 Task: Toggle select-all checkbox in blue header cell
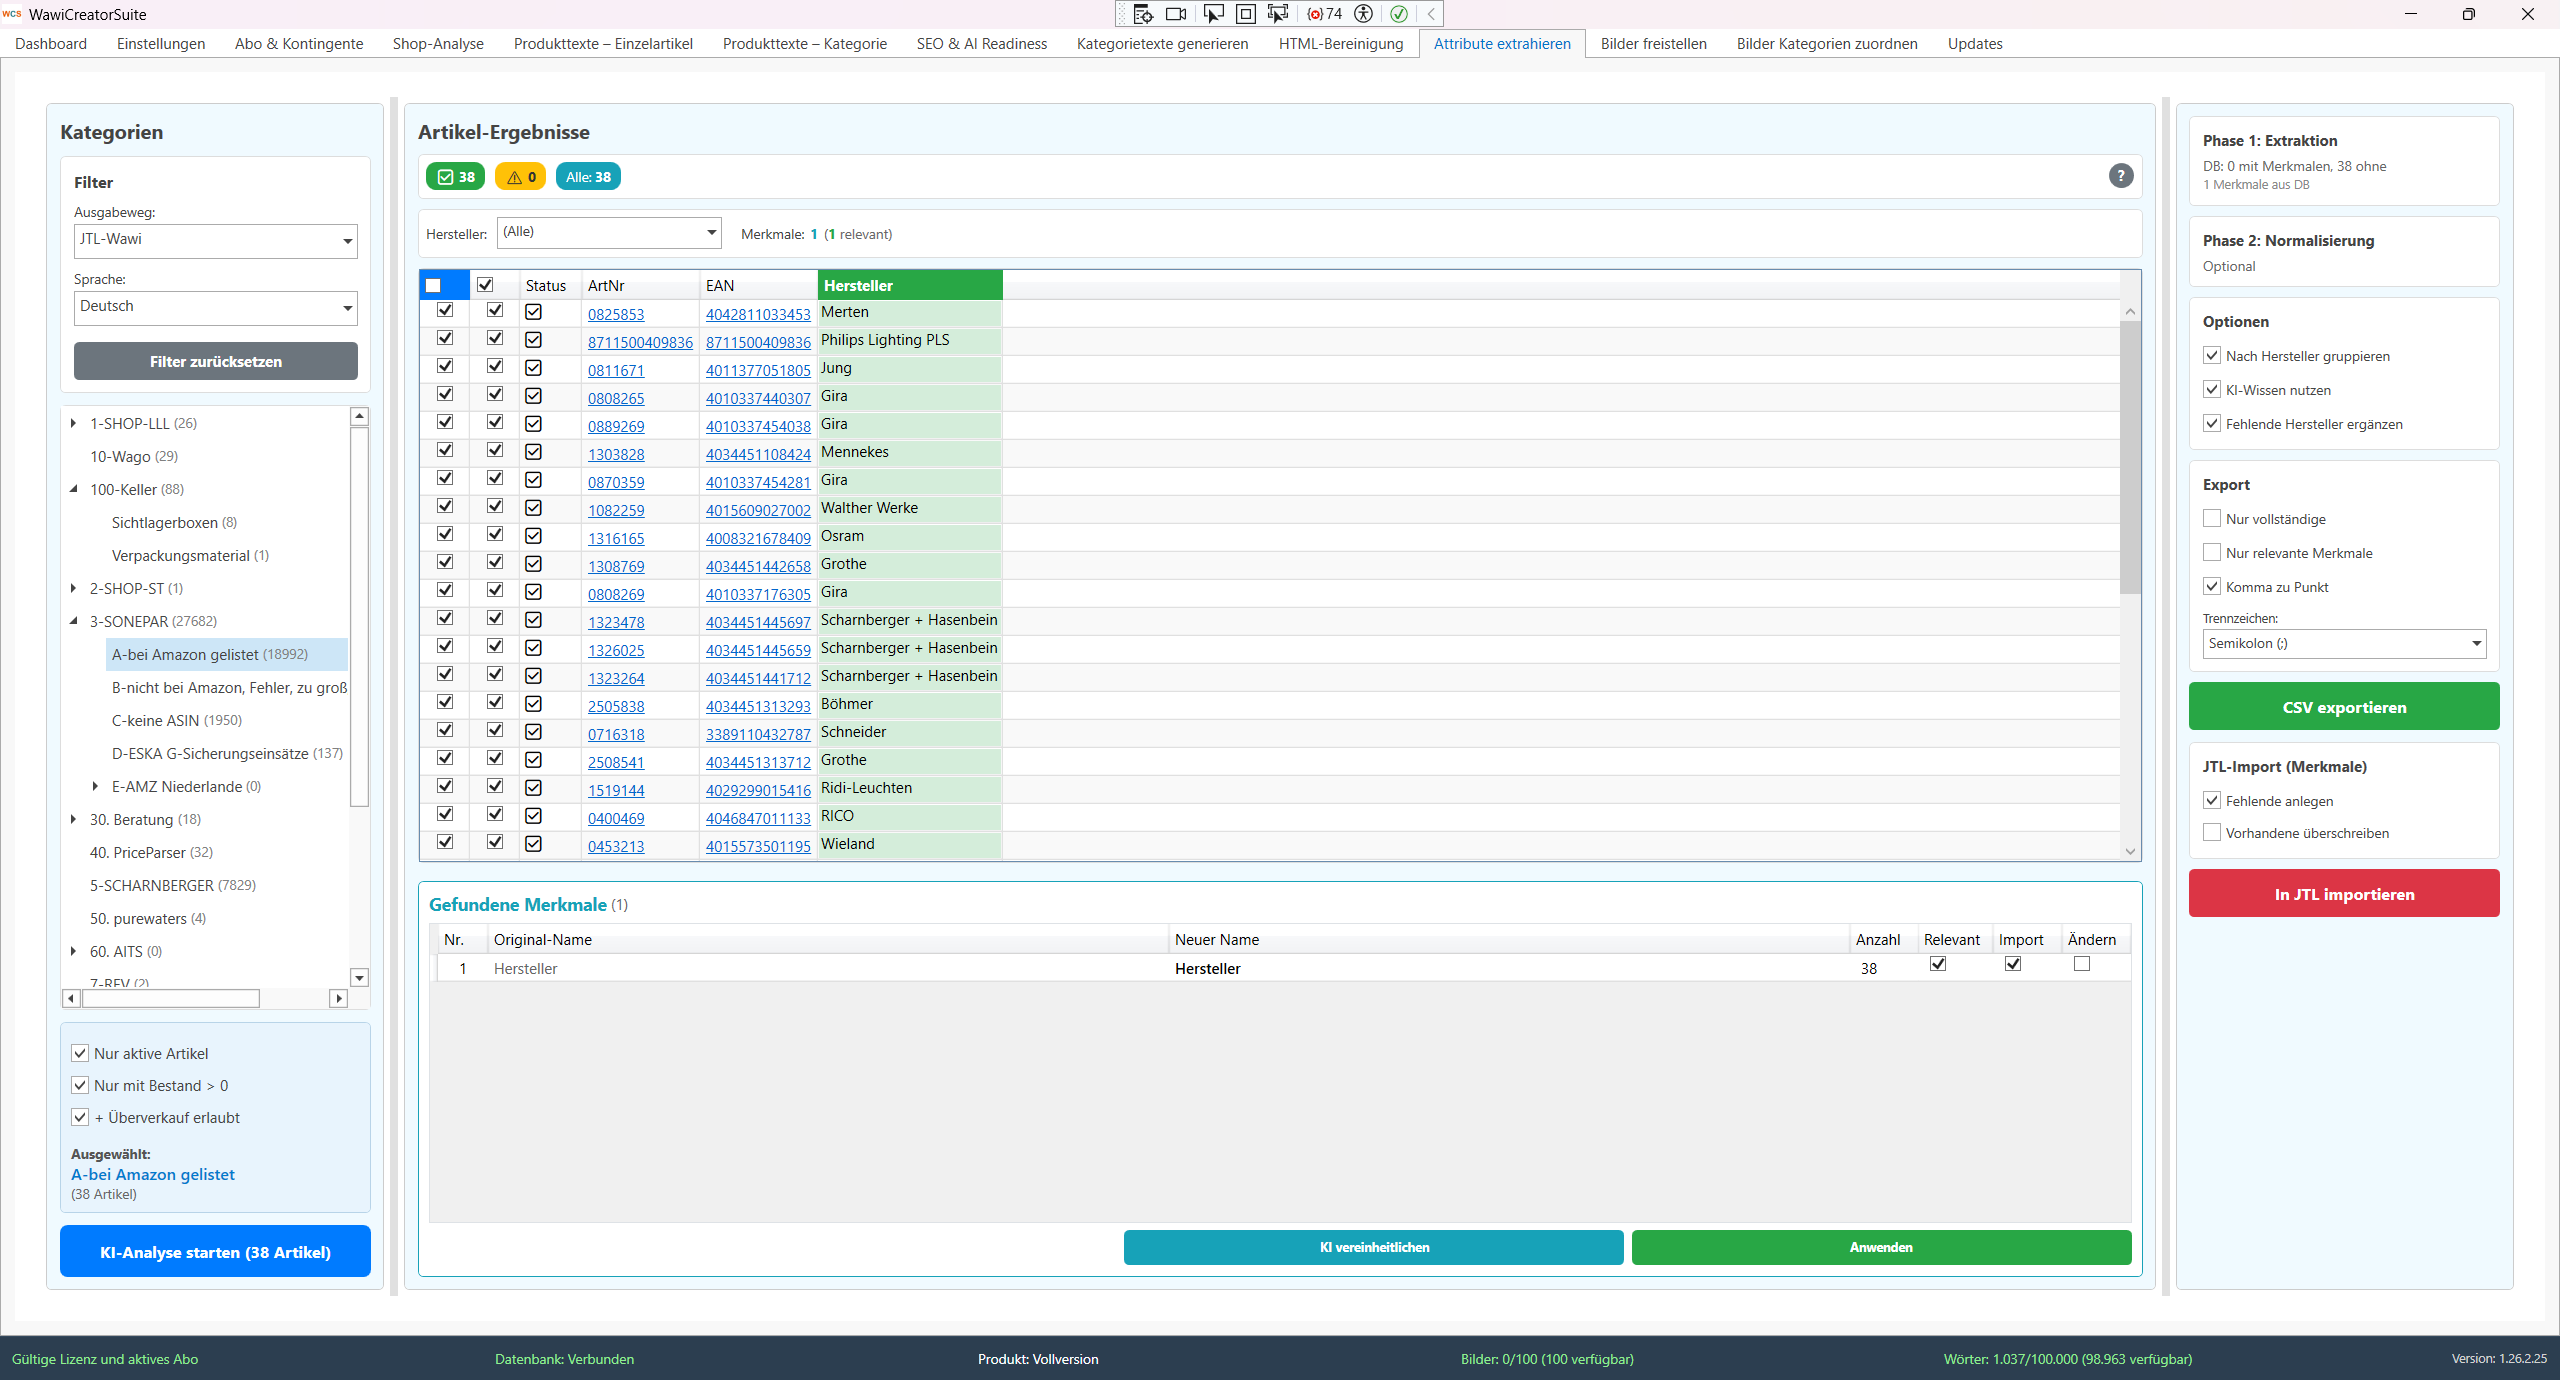[x=433, y=285]
